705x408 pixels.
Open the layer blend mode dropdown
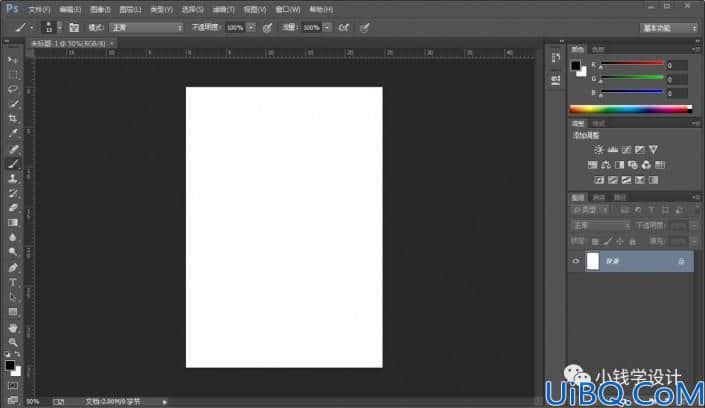coord(601,225)
